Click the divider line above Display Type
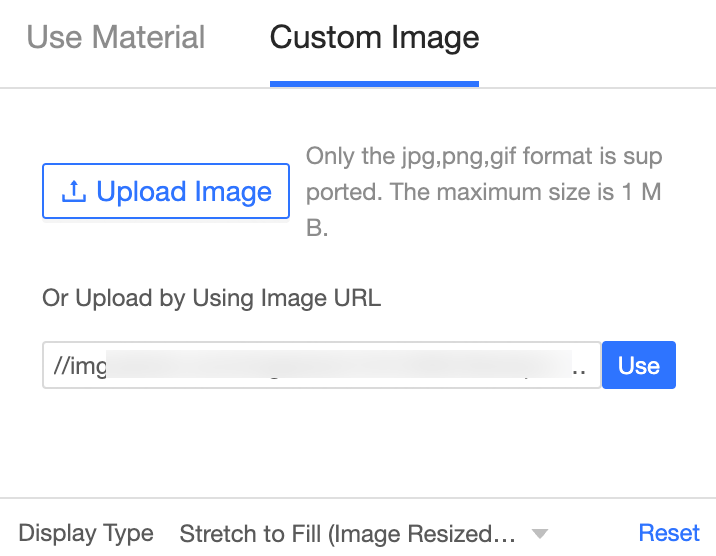Viewport: 716px width, 556px height. point(358,498)
